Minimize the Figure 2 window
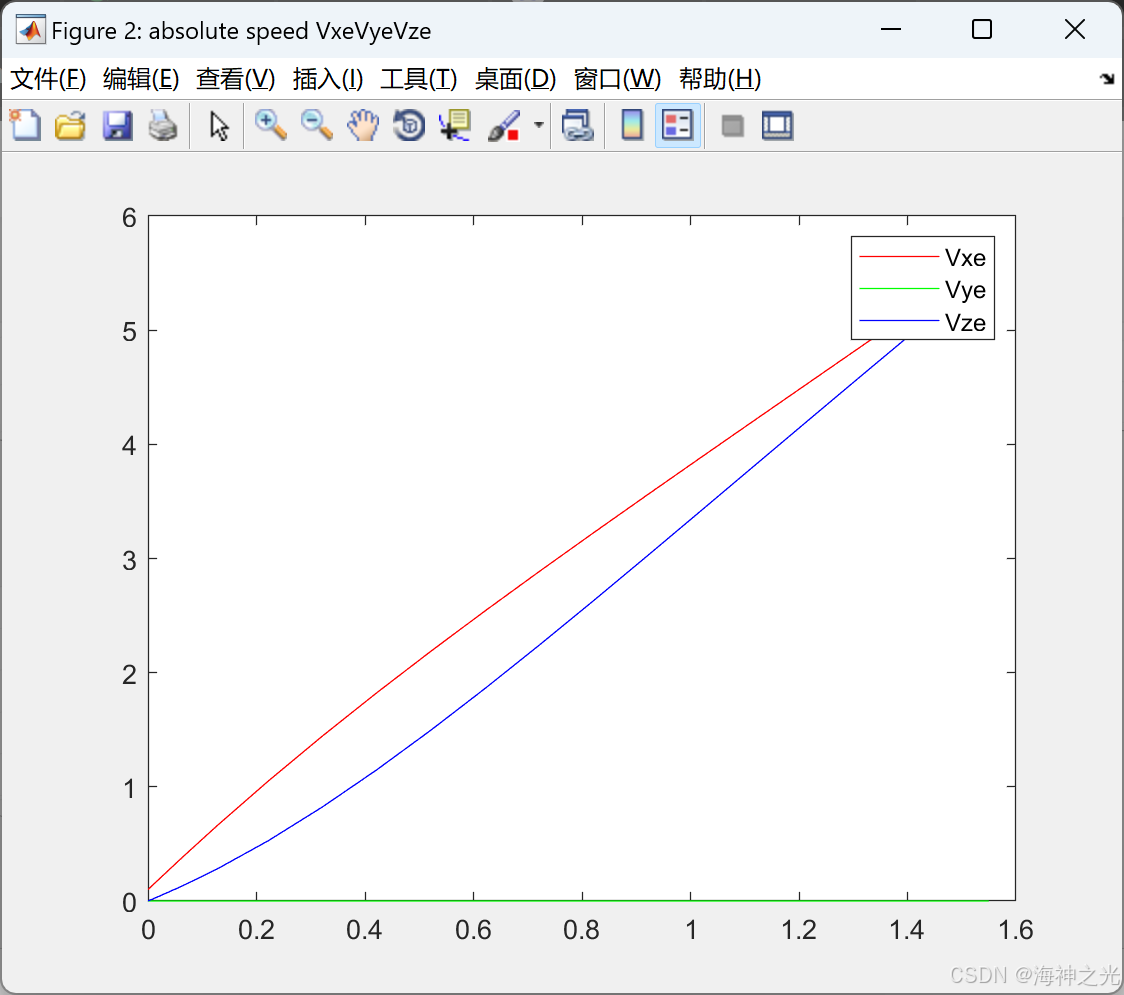 [891, 29]
